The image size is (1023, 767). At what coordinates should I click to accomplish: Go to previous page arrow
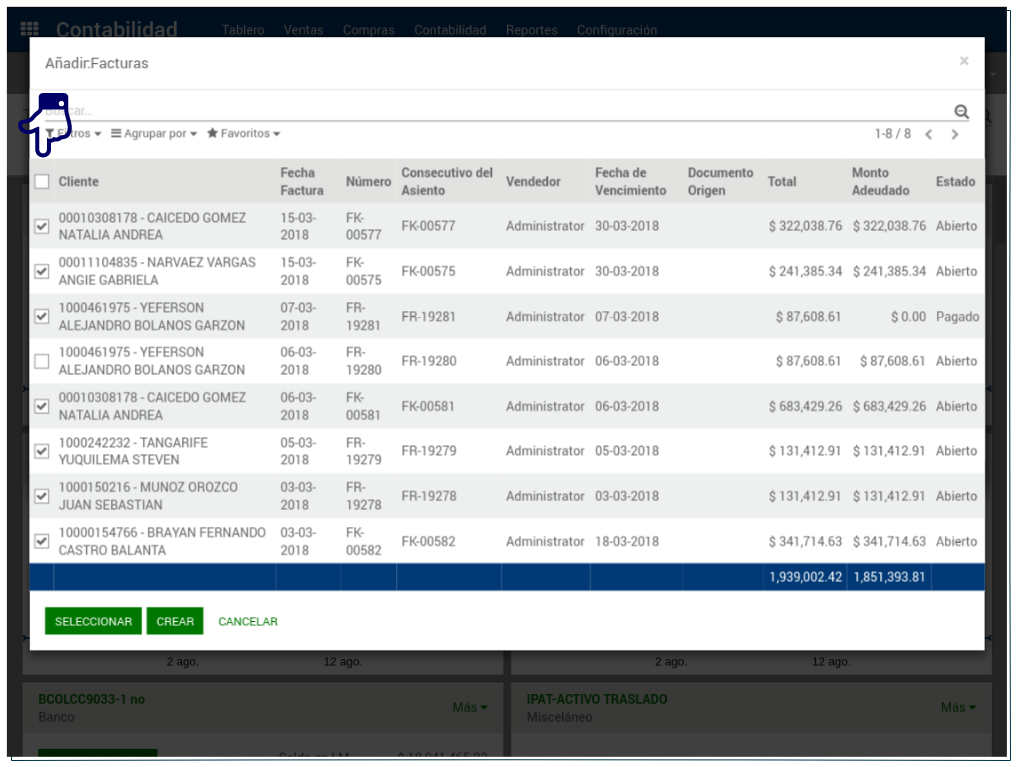929,134
